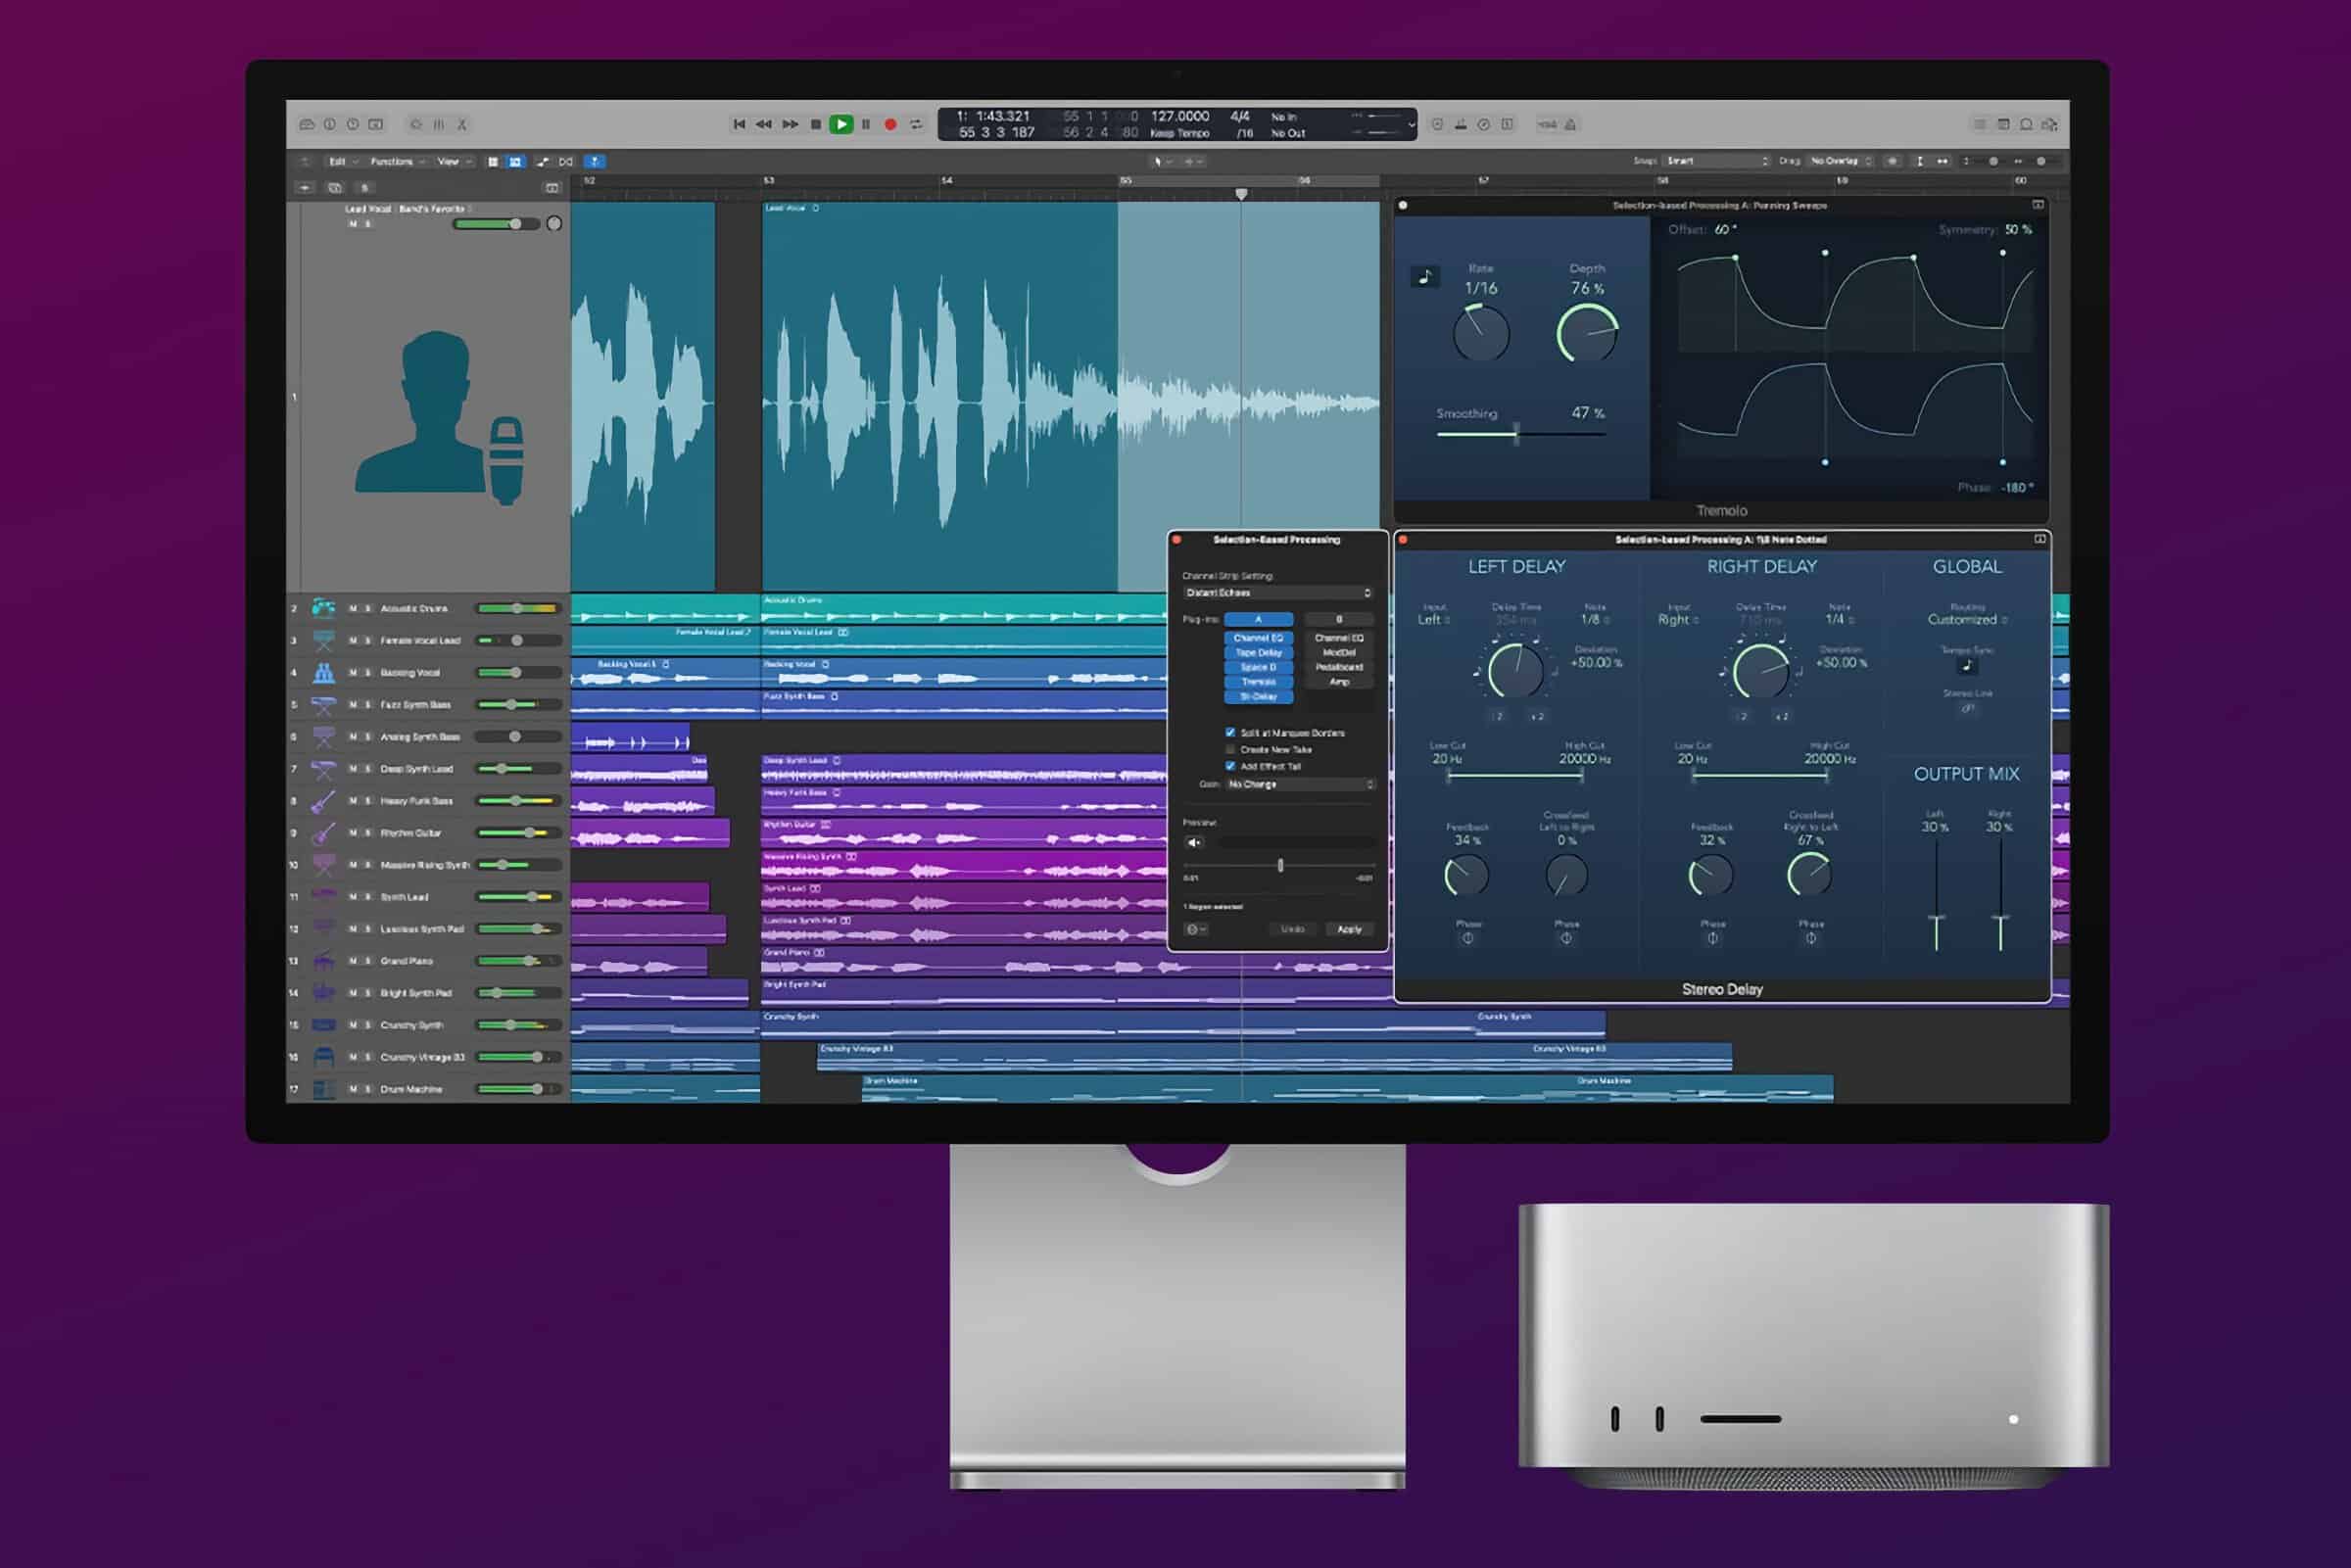Screen dimensions: 2351x1568
Task: Click the Grand Piano track icon
Action: click(x=323, y=961)
